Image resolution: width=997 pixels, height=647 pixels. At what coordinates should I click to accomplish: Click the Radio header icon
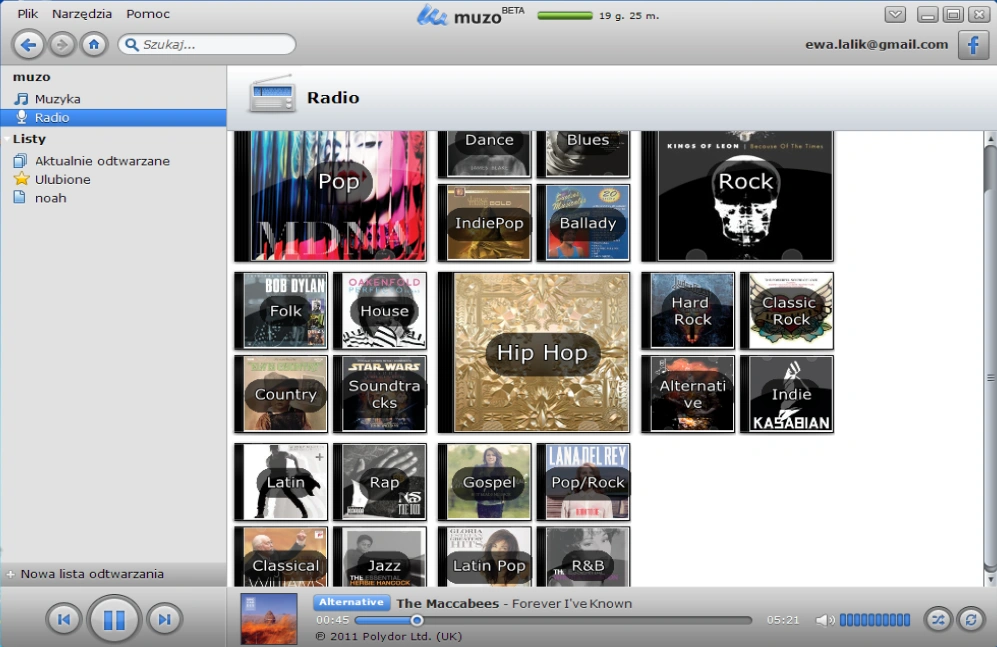[x=272, y=95]
